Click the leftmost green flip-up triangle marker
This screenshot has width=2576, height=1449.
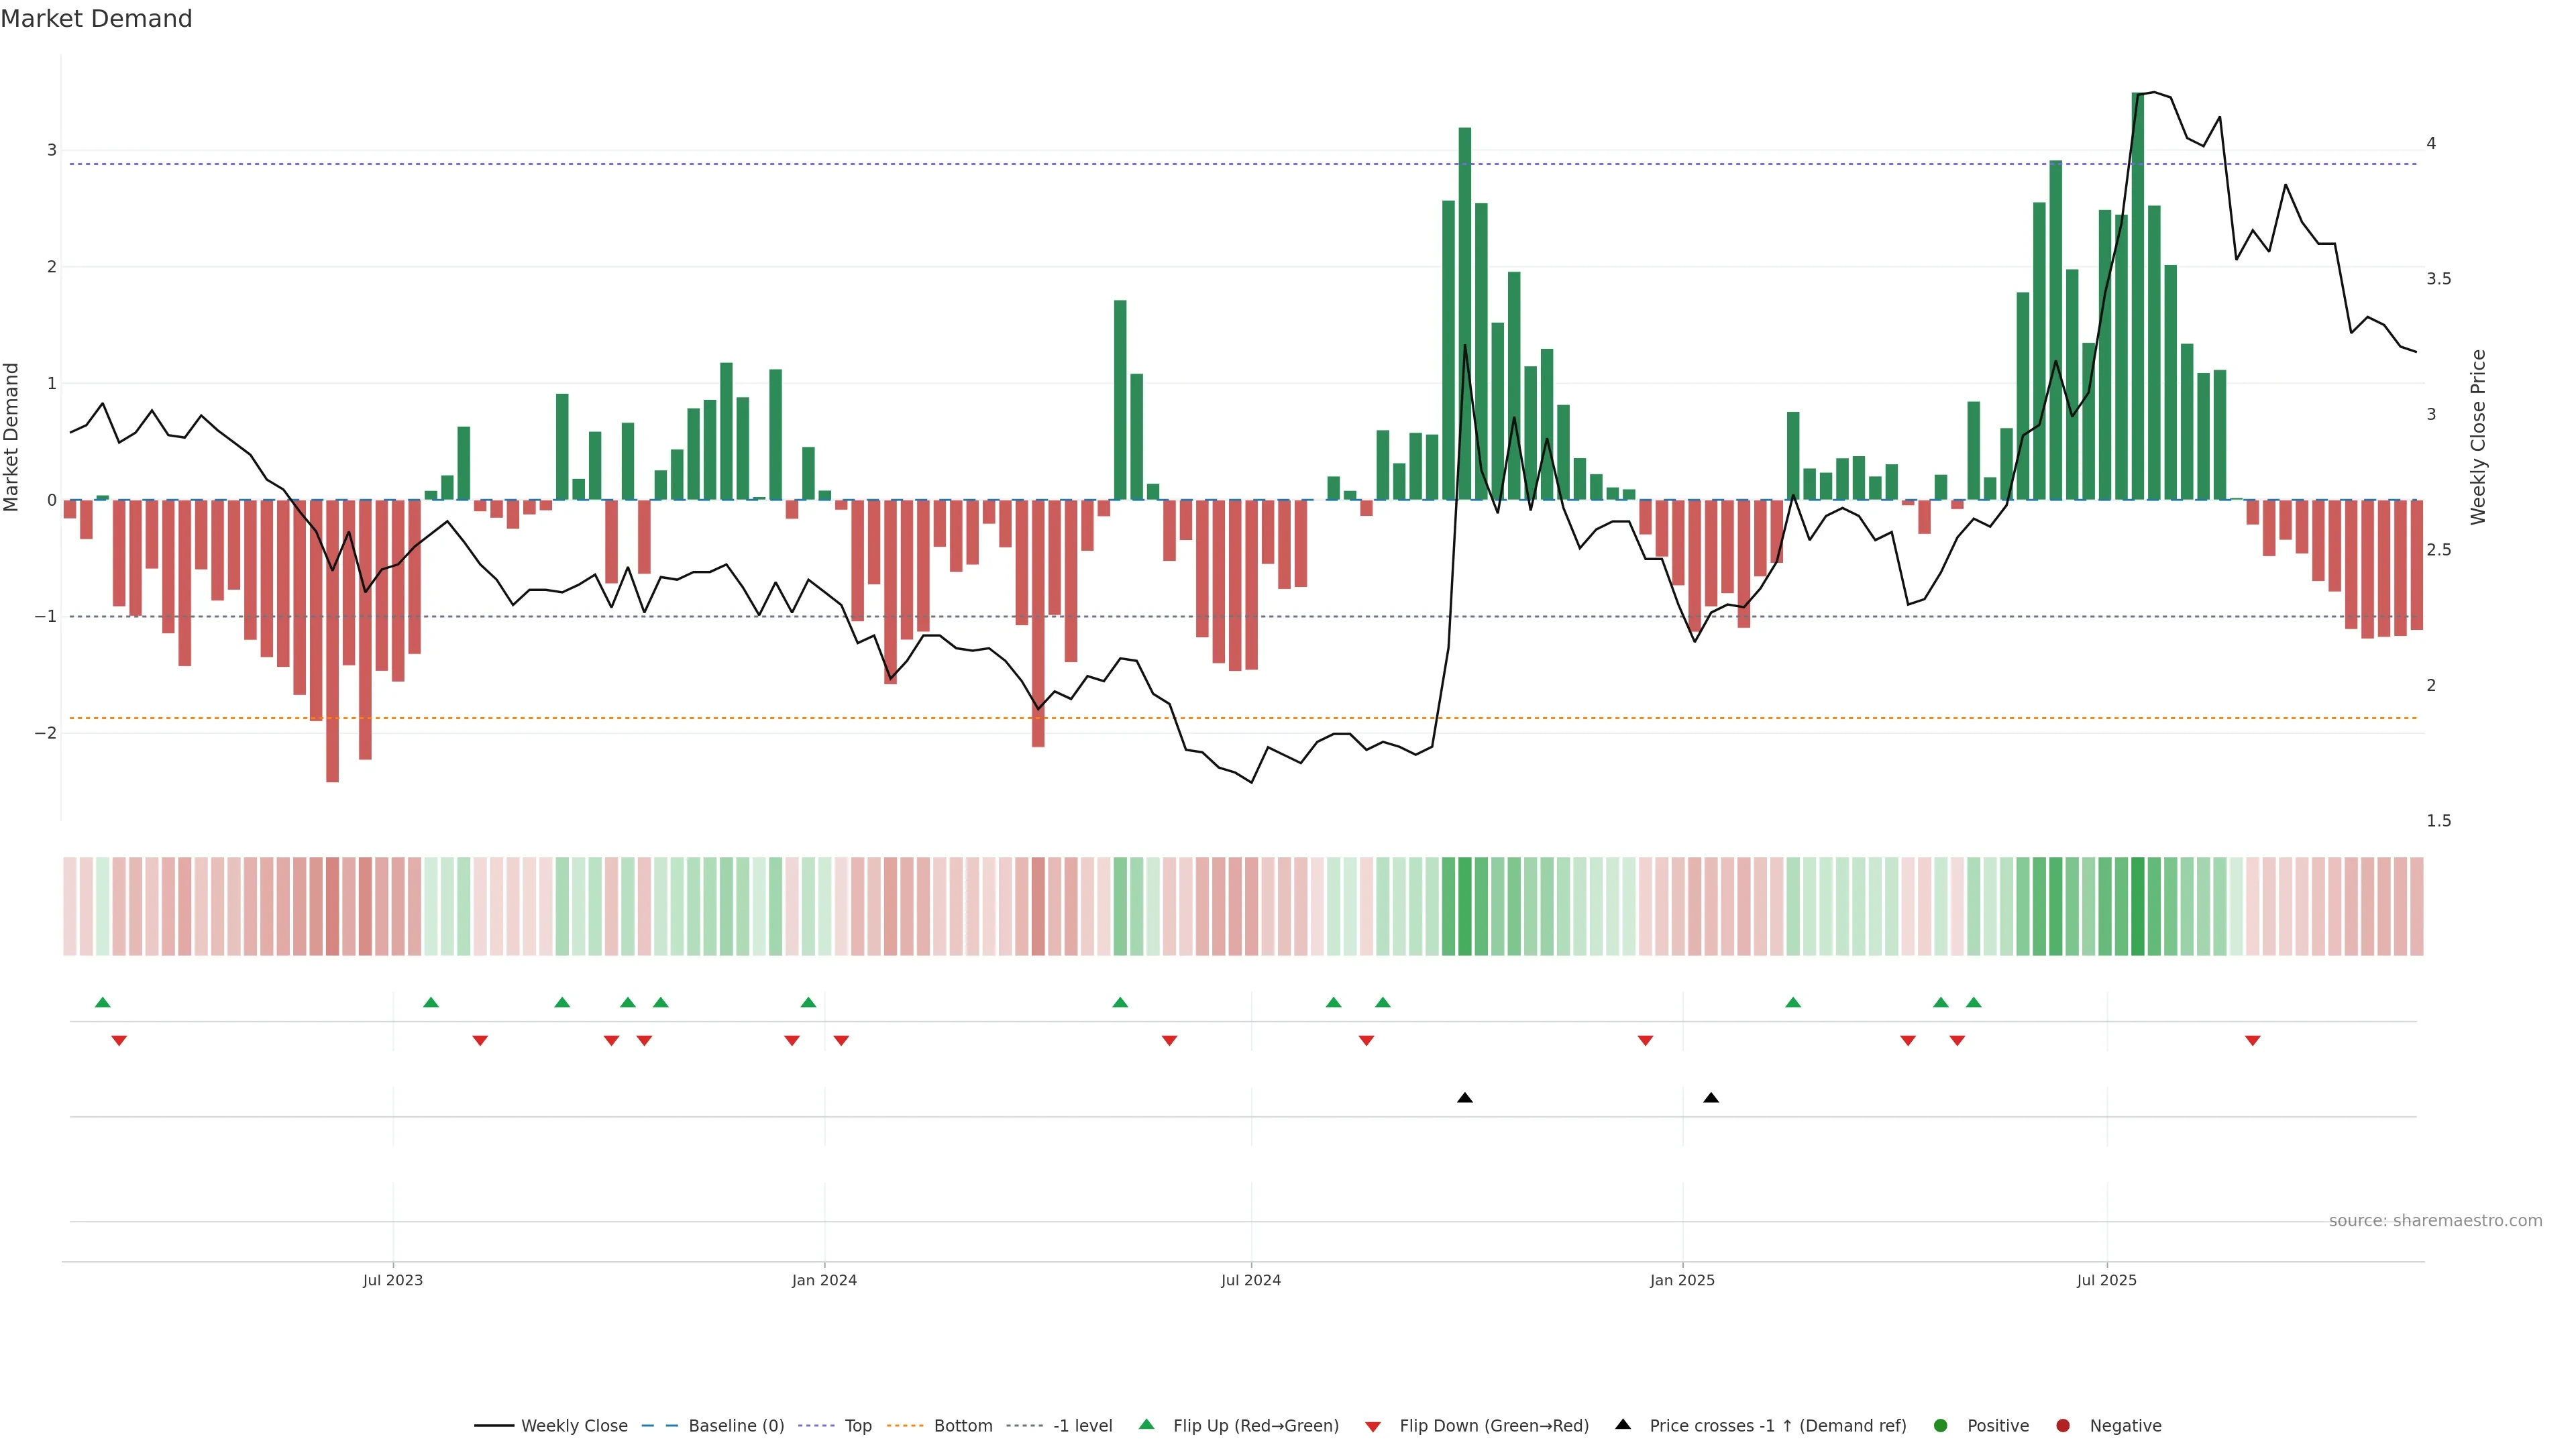point(102,1002)
